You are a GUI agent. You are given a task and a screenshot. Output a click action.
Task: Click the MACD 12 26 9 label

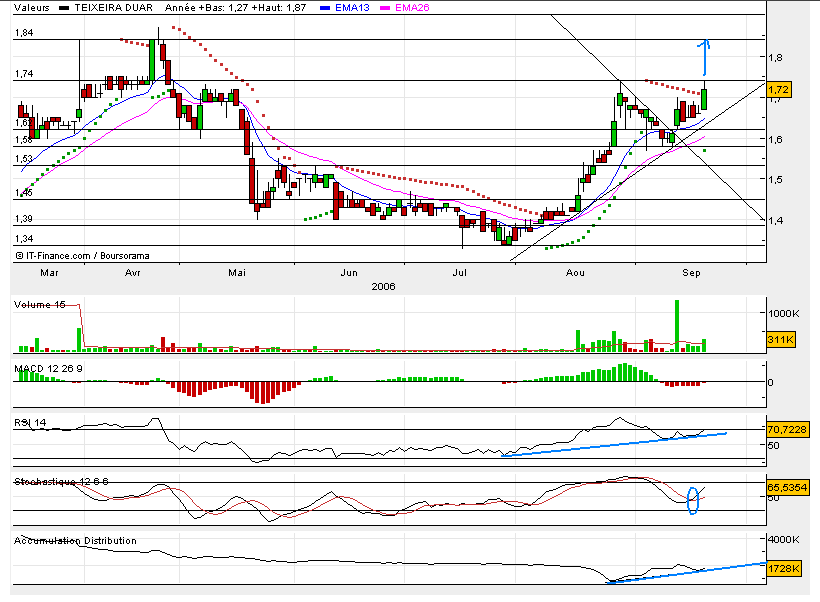48,369
